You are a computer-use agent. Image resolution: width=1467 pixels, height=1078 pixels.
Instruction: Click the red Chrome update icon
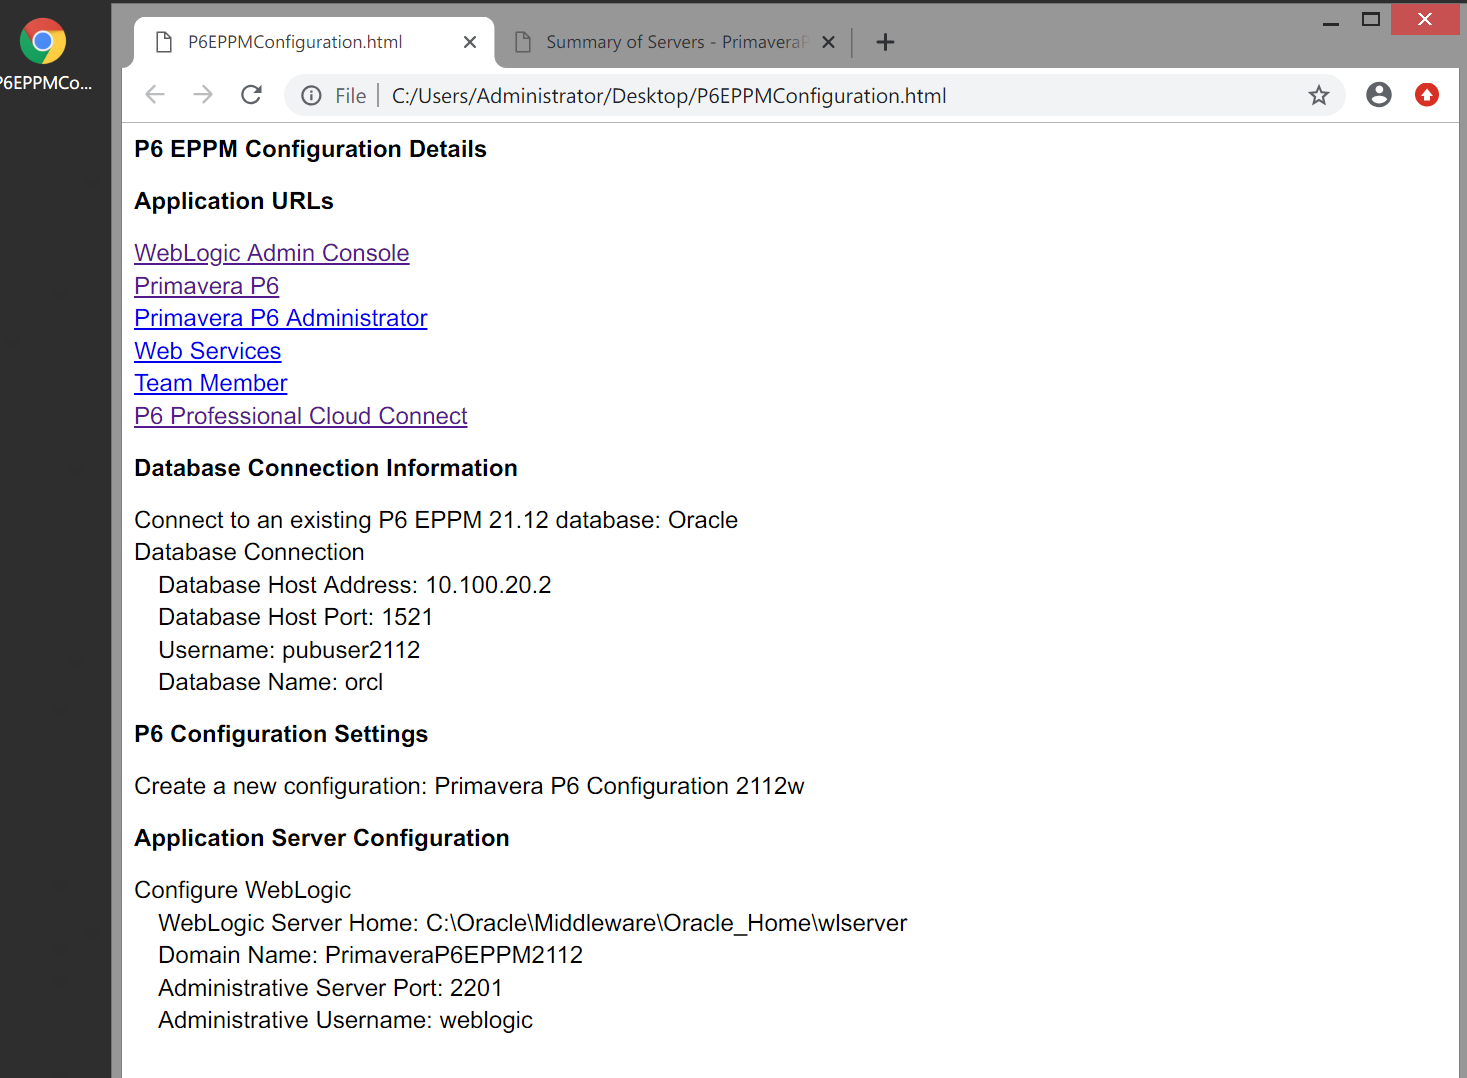[x=1427, y=95]
